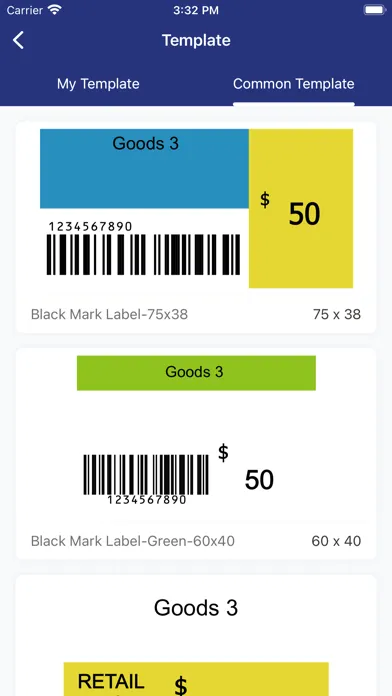Tap the barcode in the 75x38 label
This screenshot has height=696, width=392.
(143, 254)
